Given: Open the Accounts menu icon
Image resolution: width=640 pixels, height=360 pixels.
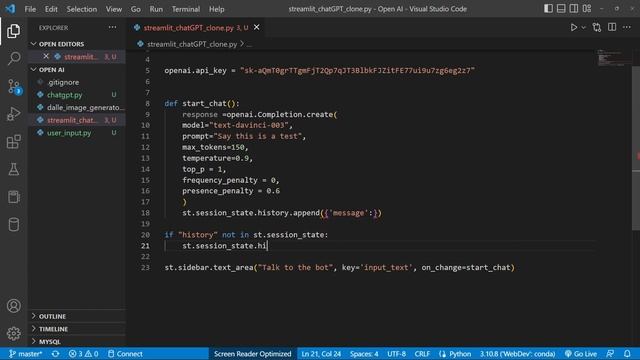Looking at the screenshot, I should pos(13,306).
